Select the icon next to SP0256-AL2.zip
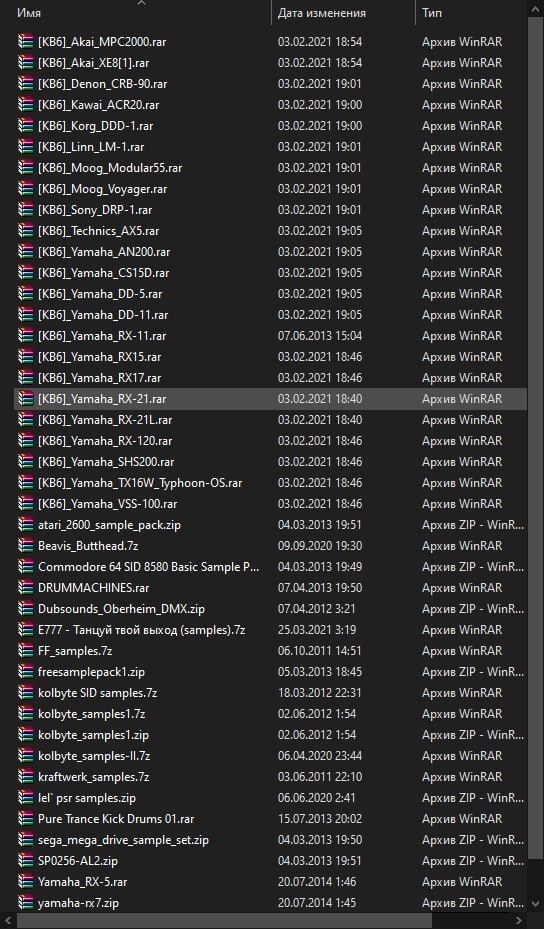 25,861
